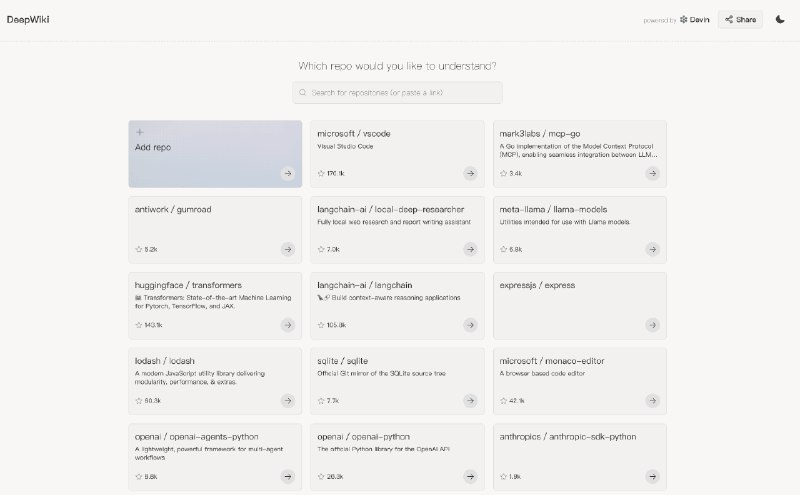Click the arrow on Add repo card
Screen dimensions: 800x495
point(287,173)
